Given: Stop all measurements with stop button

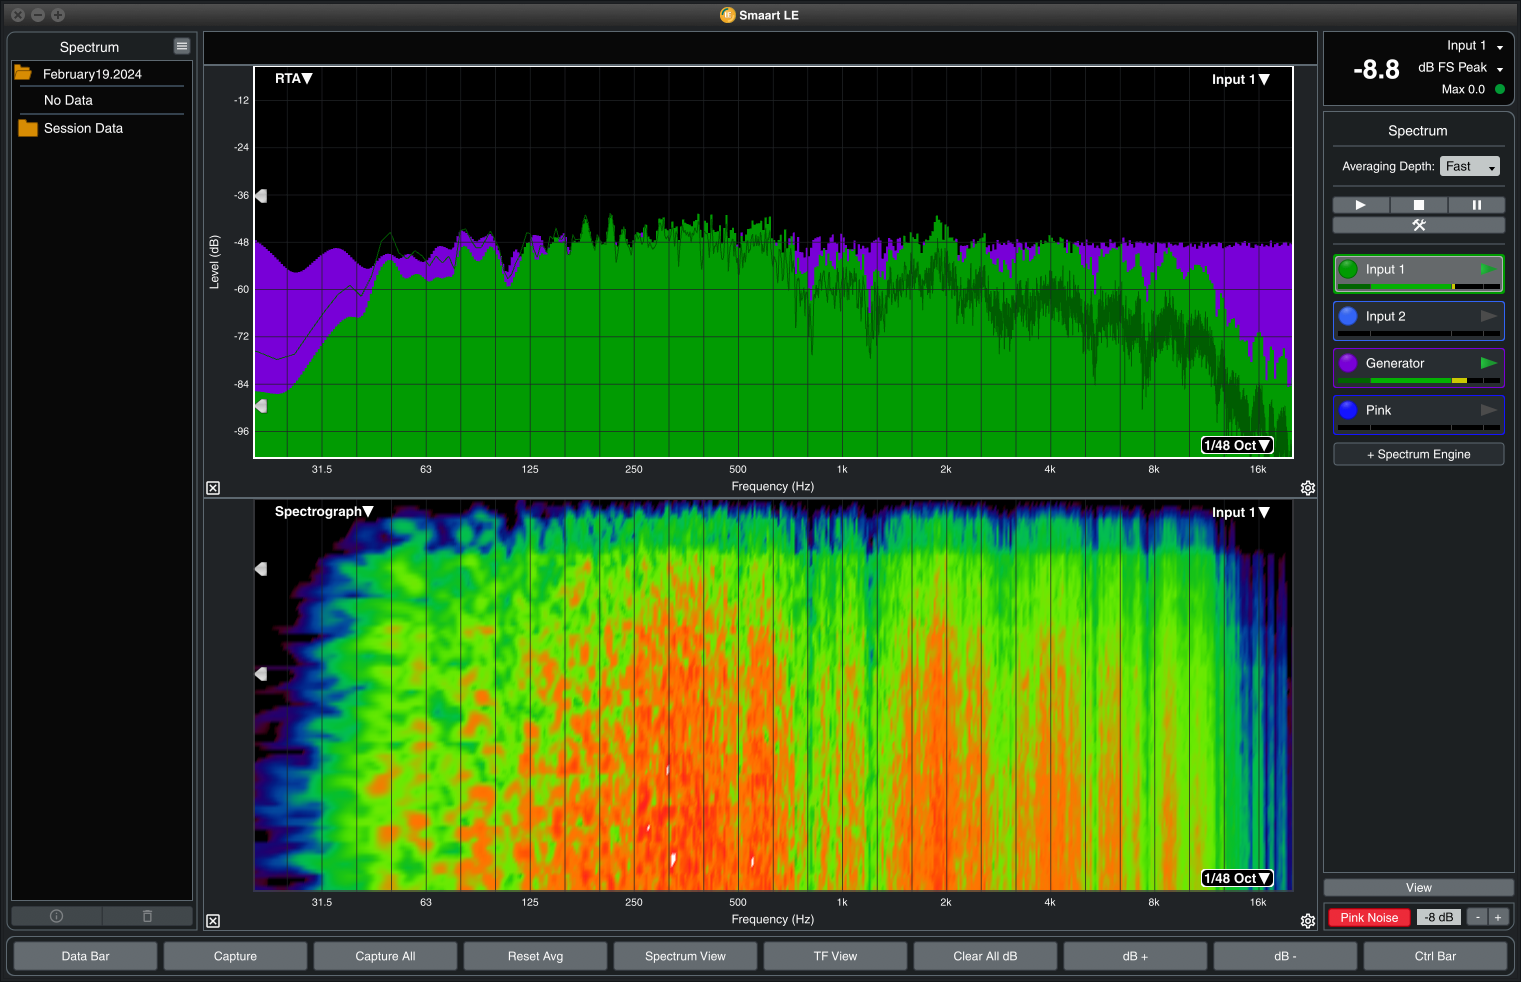Looking at the screenshot, I should tap(1418, 204).
